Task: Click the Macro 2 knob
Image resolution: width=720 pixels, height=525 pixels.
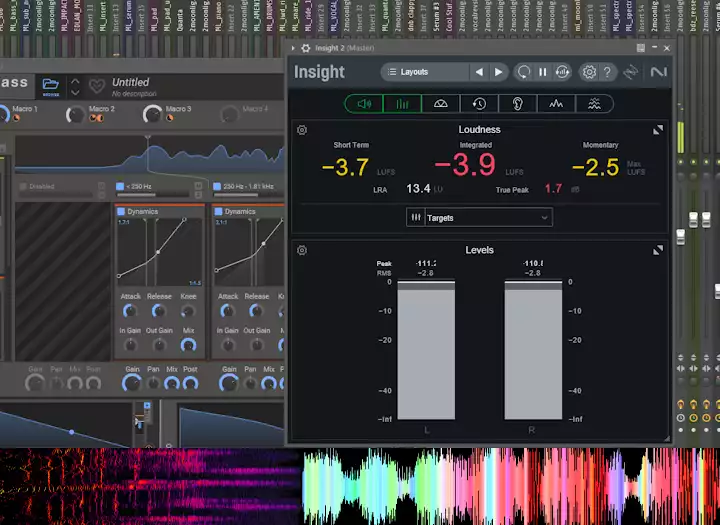Action: [x=75, y=114]
